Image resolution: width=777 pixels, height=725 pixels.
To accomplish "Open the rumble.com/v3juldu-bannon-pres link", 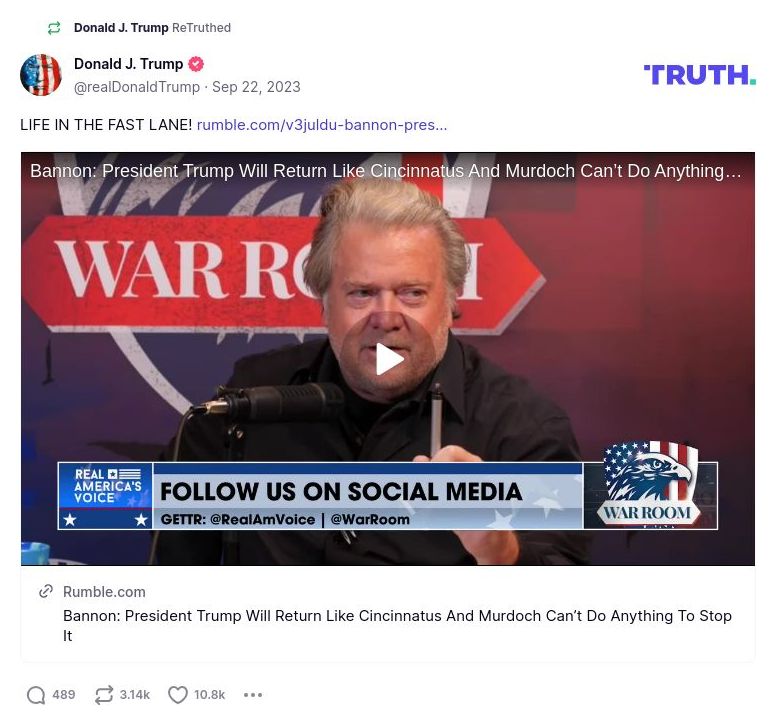I will 322,125.
